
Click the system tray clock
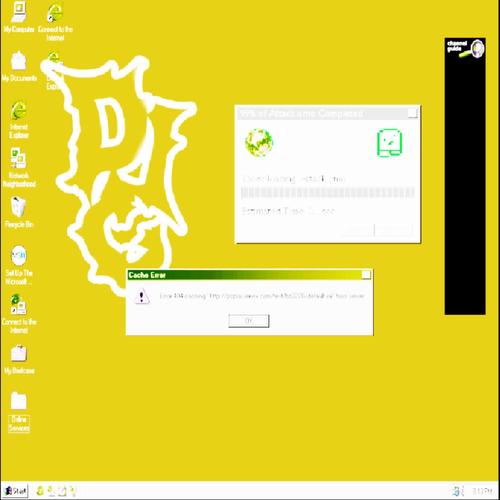coord(482,491)
